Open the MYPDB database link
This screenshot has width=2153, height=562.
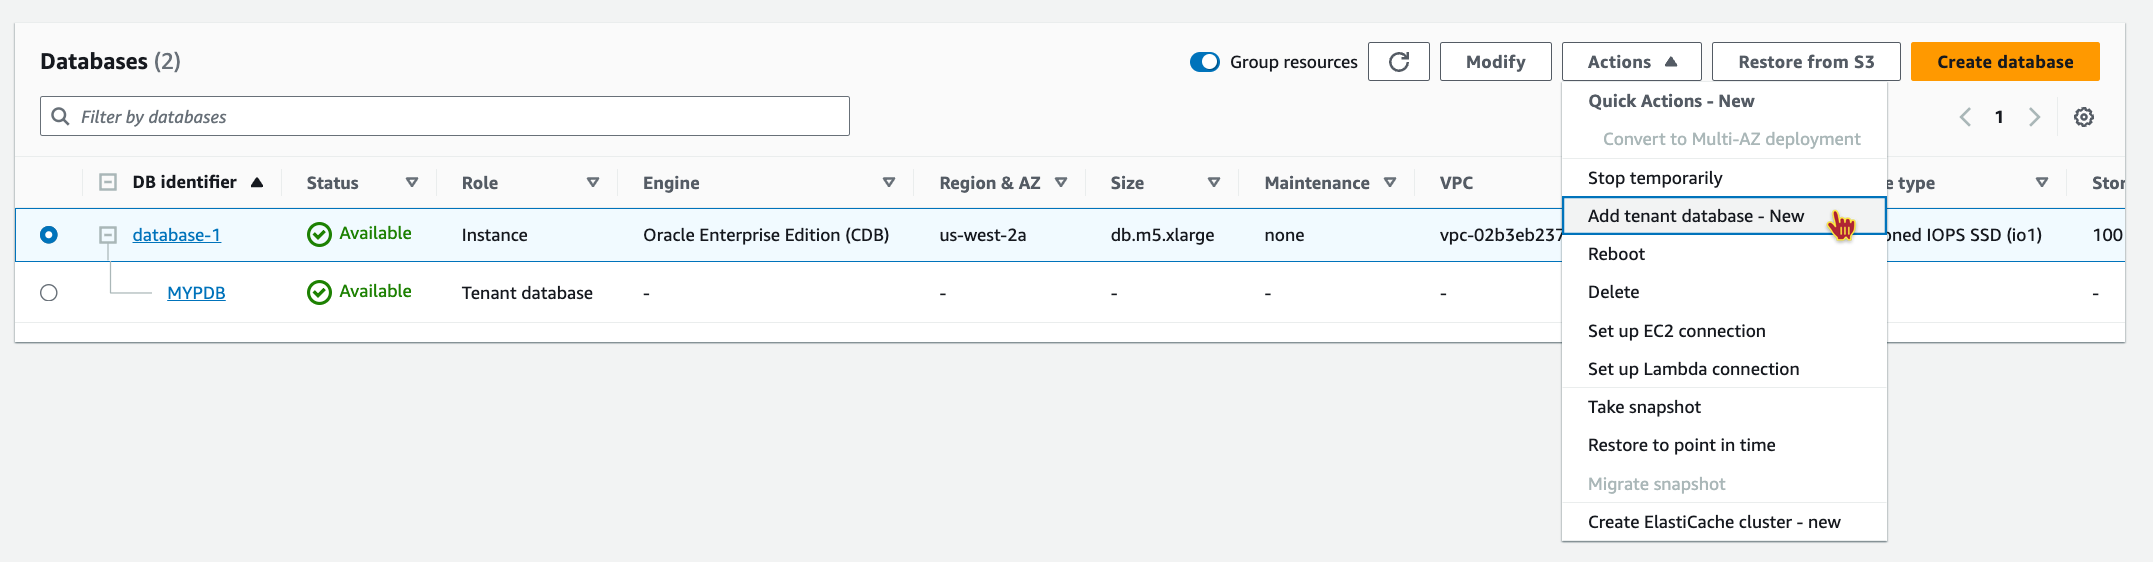pyautogui.click(x=196, y=293)
